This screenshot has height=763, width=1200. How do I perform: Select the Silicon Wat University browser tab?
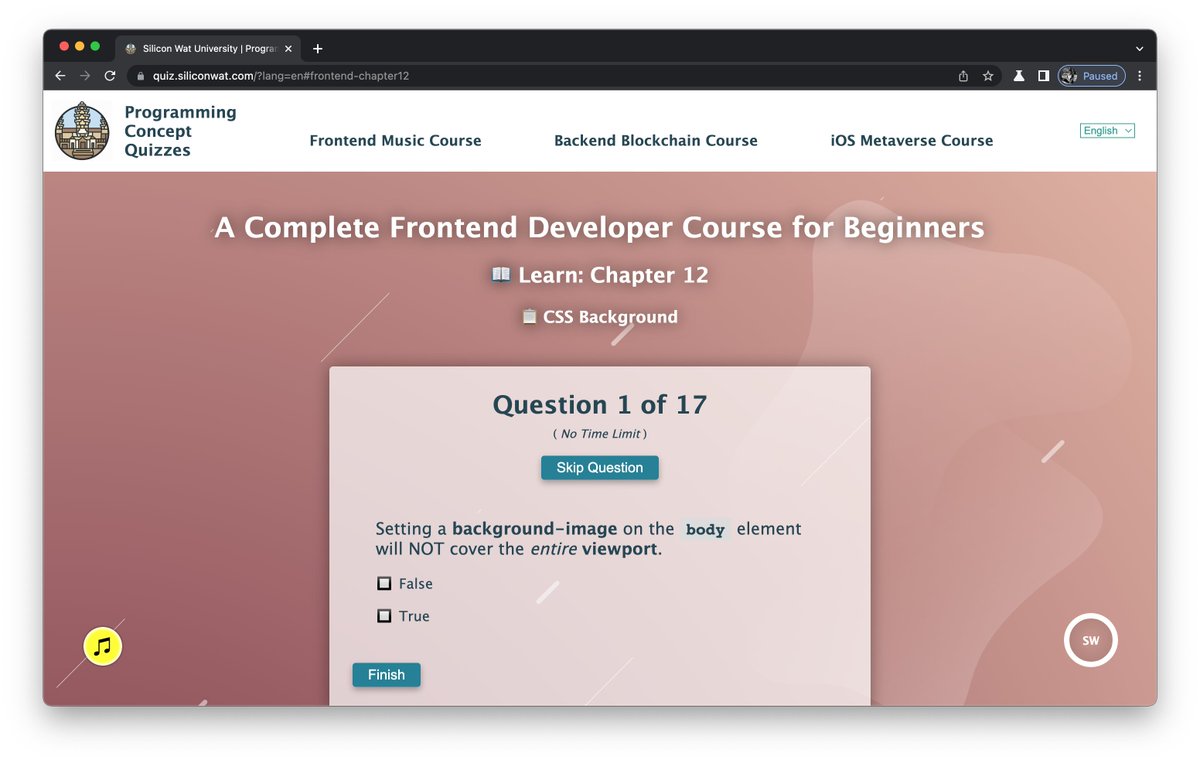210,48
